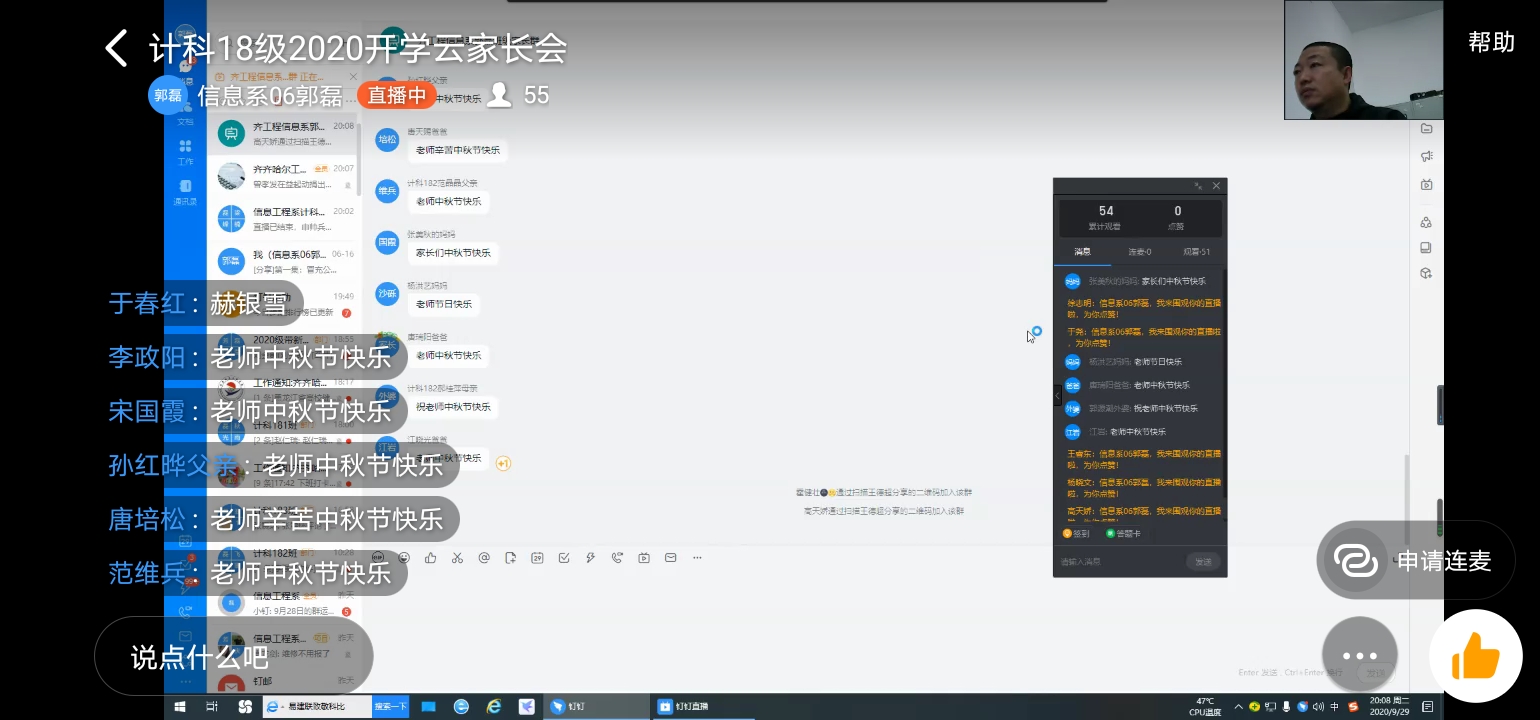
Task: Click the 申请连麦 request mic button
Action: pos(1415,561)
